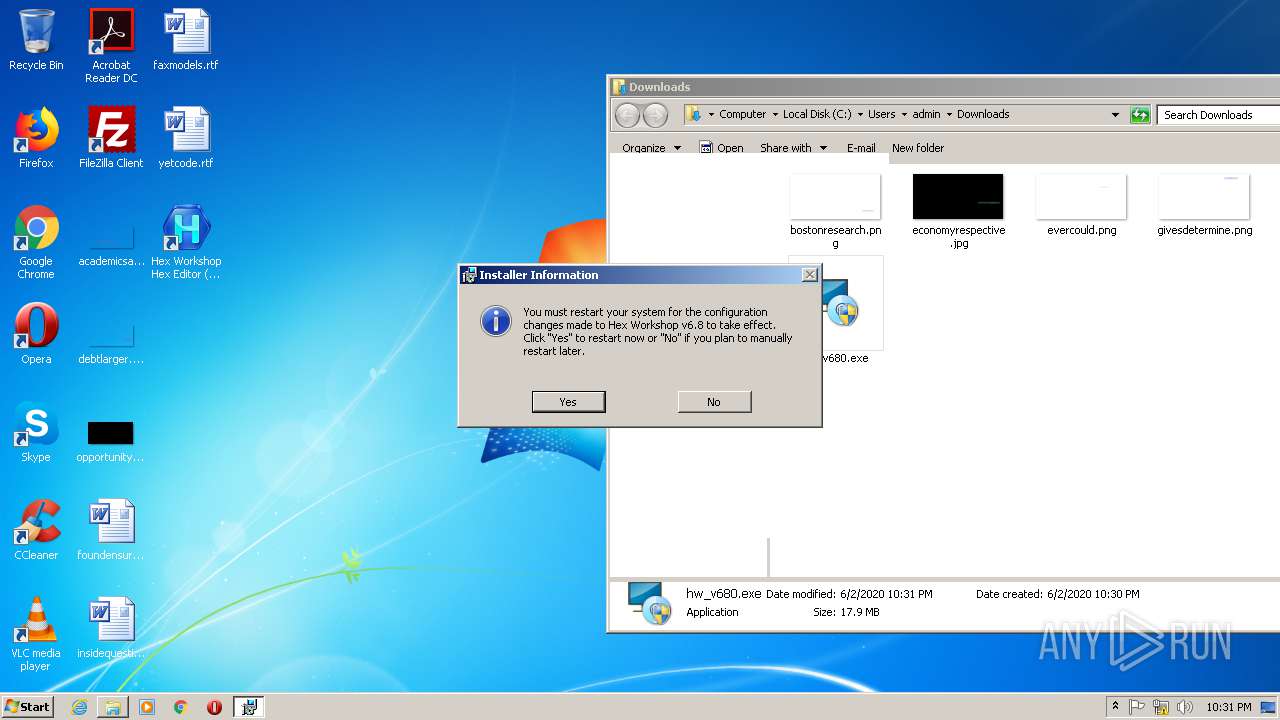Select evercould.png thumbnail
Viewport: 1280px width, 720px height.
1081,205
